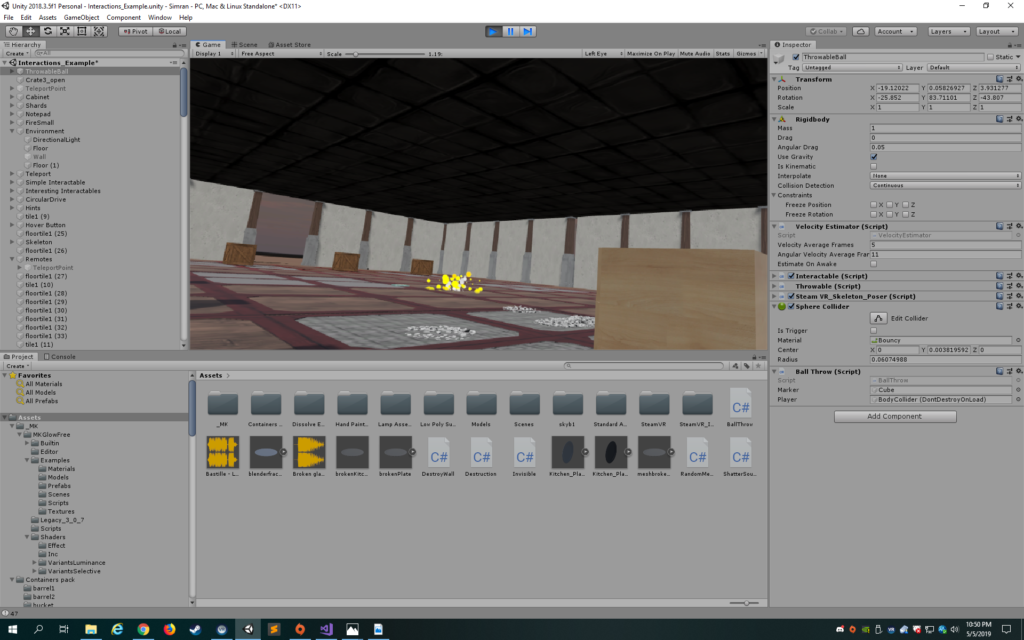Open Visual Studio from the taskbar
Screen dimensions: 1024x640
click(x=326, y=630)
